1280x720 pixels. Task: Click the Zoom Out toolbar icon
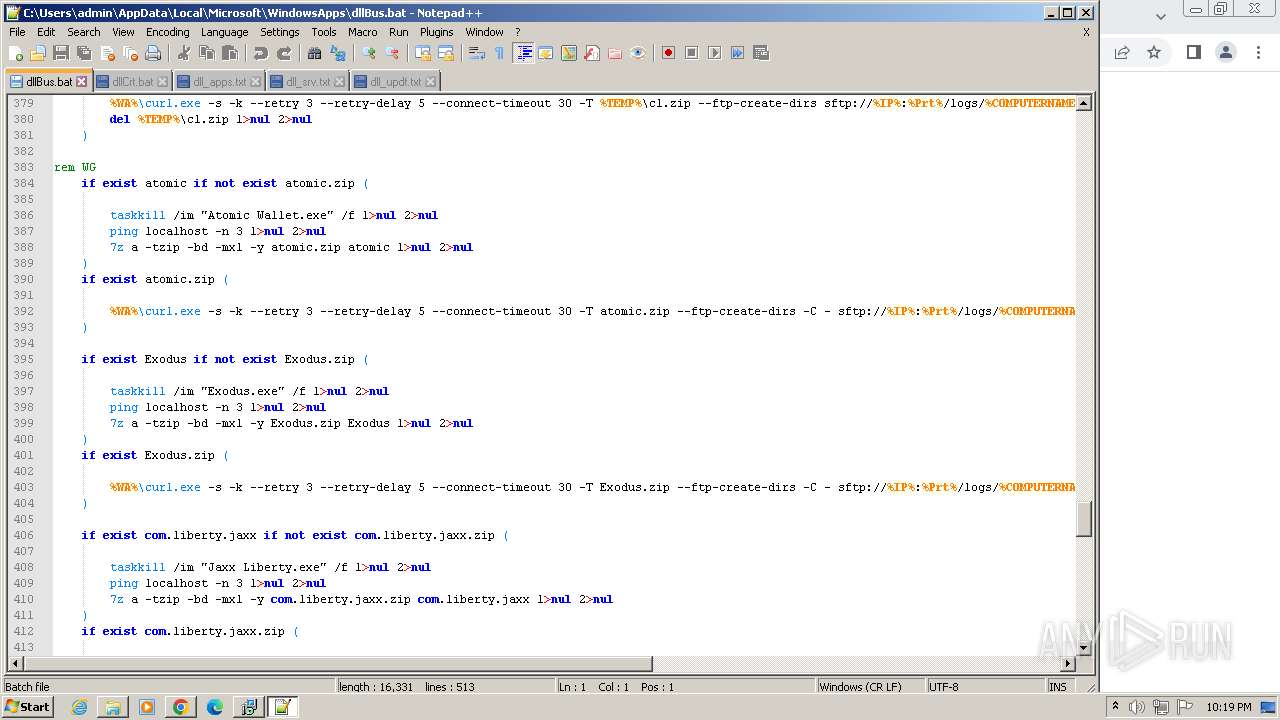point(392,53)
